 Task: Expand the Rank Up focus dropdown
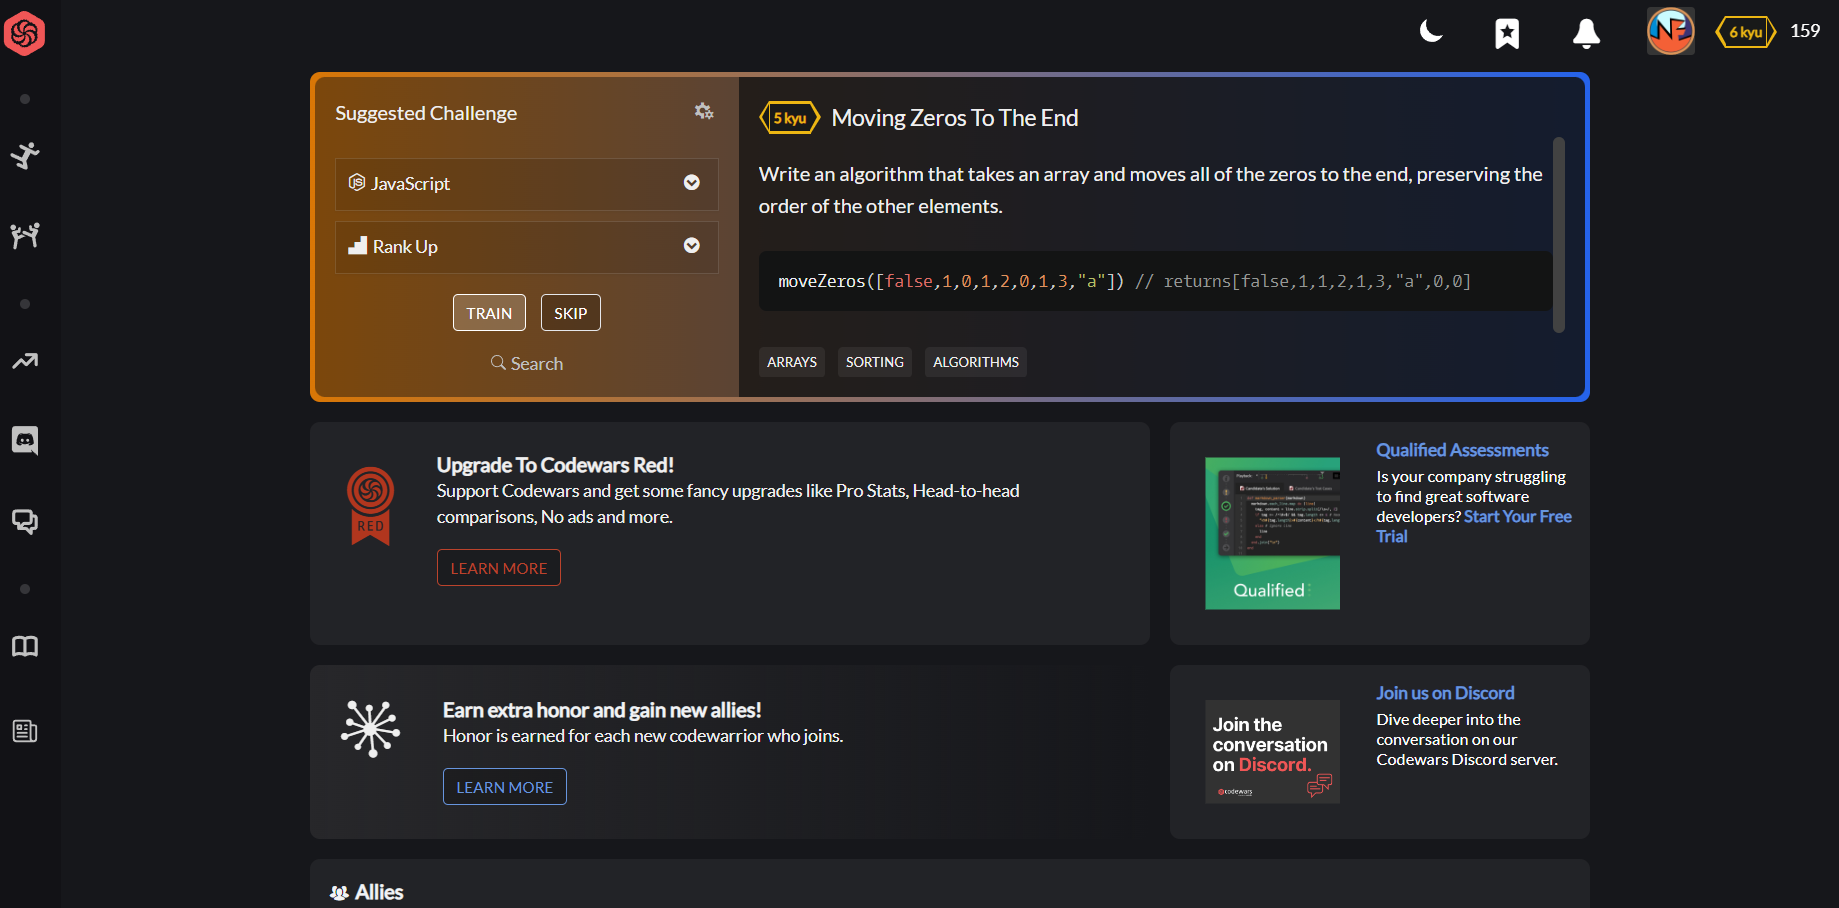(x=527, y=247)
